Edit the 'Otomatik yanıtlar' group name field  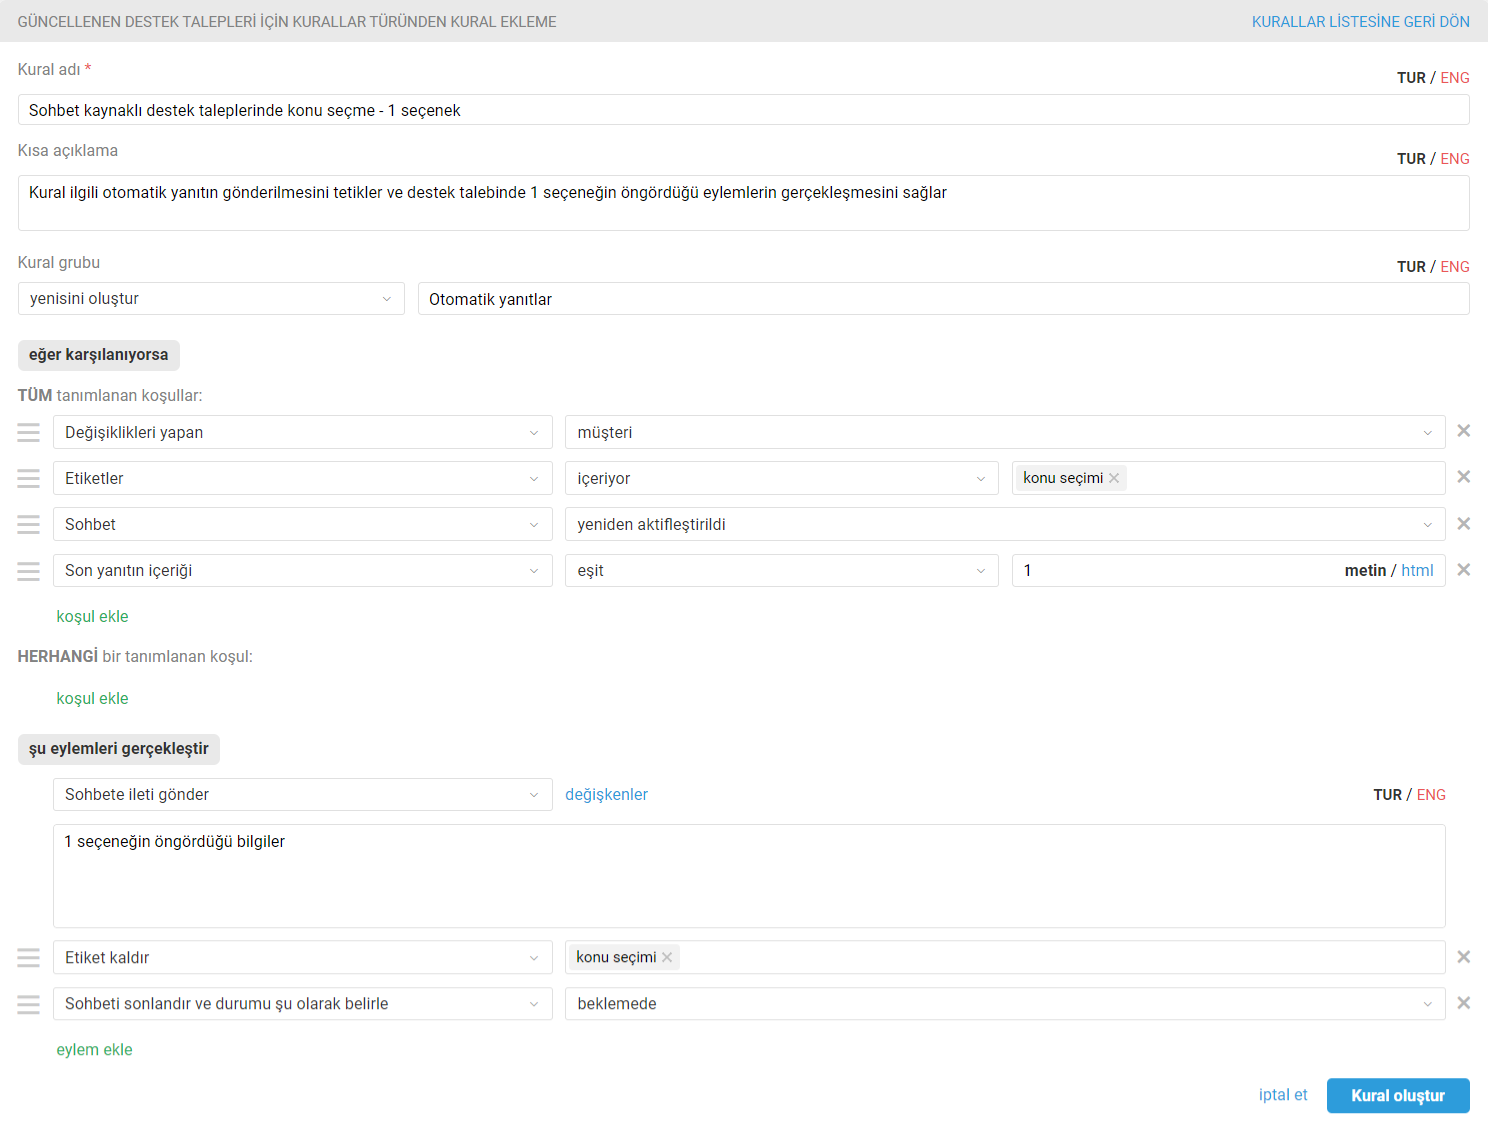click(944, 299)
